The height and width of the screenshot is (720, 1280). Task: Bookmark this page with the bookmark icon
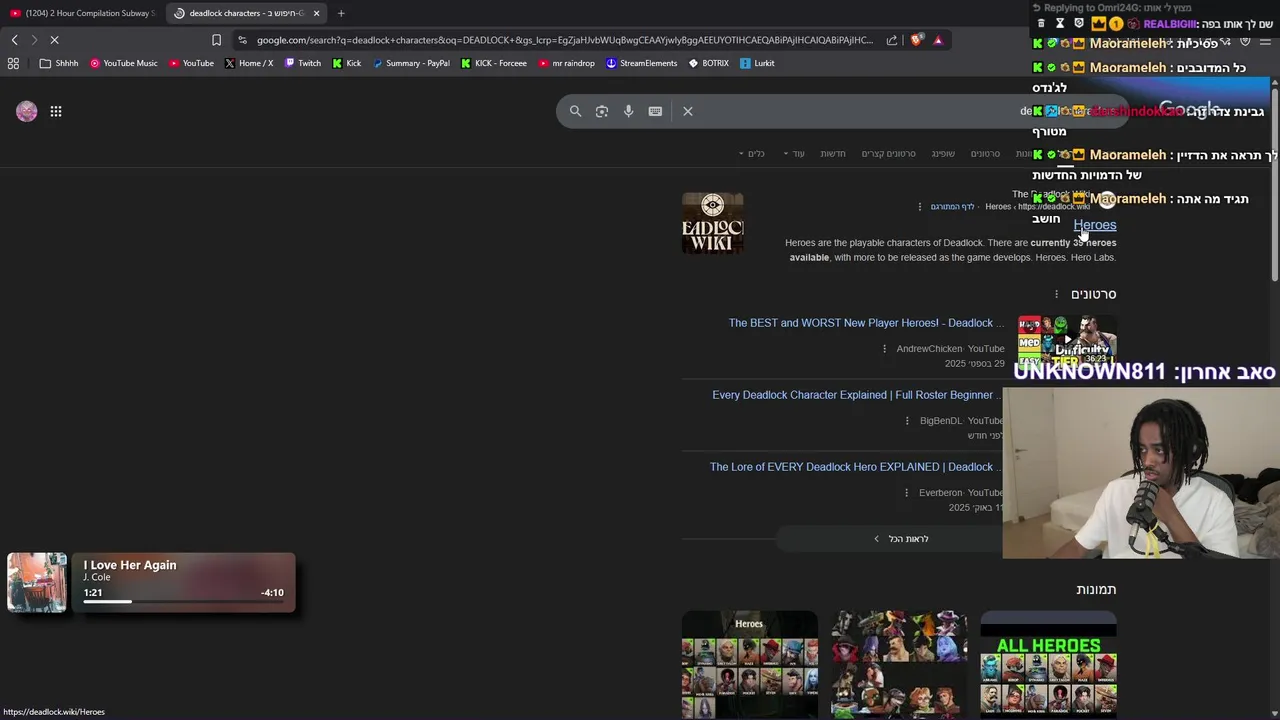click(x=216, y=40)
